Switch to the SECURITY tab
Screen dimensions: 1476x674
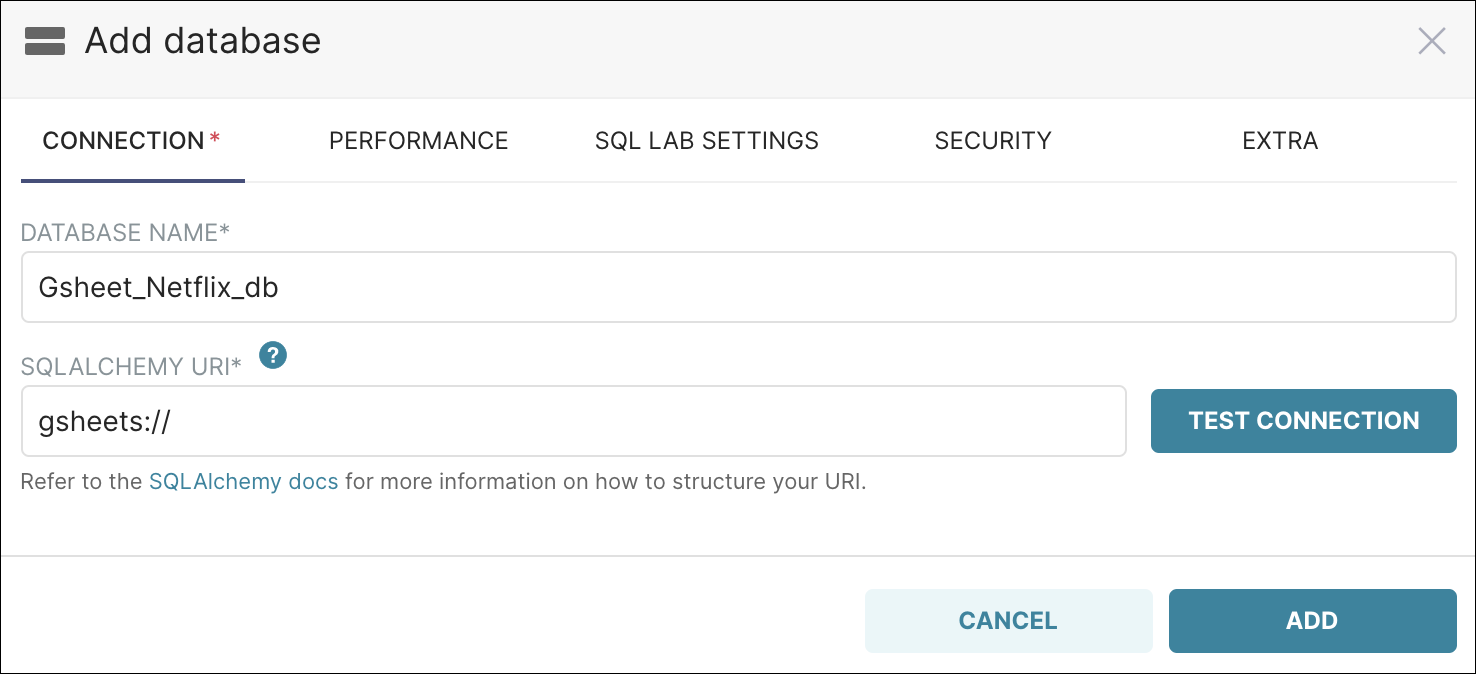point(992,141)
